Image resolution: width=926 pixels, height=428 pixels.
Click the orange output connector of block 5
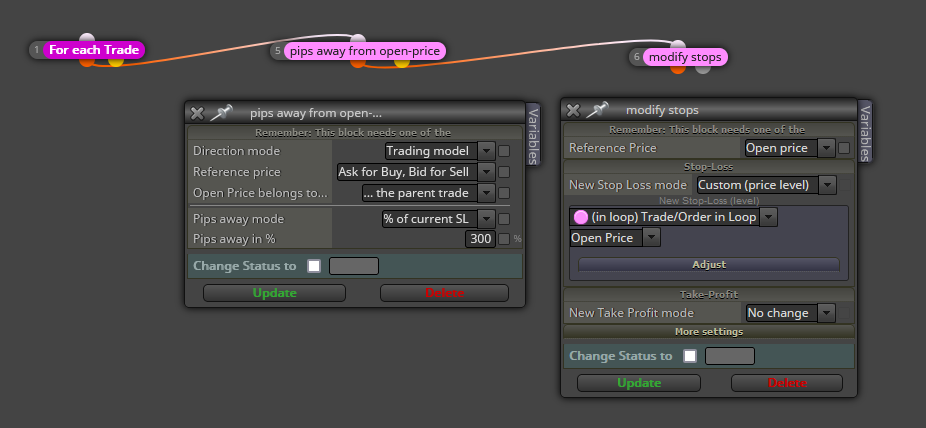(x=358, y=63)
